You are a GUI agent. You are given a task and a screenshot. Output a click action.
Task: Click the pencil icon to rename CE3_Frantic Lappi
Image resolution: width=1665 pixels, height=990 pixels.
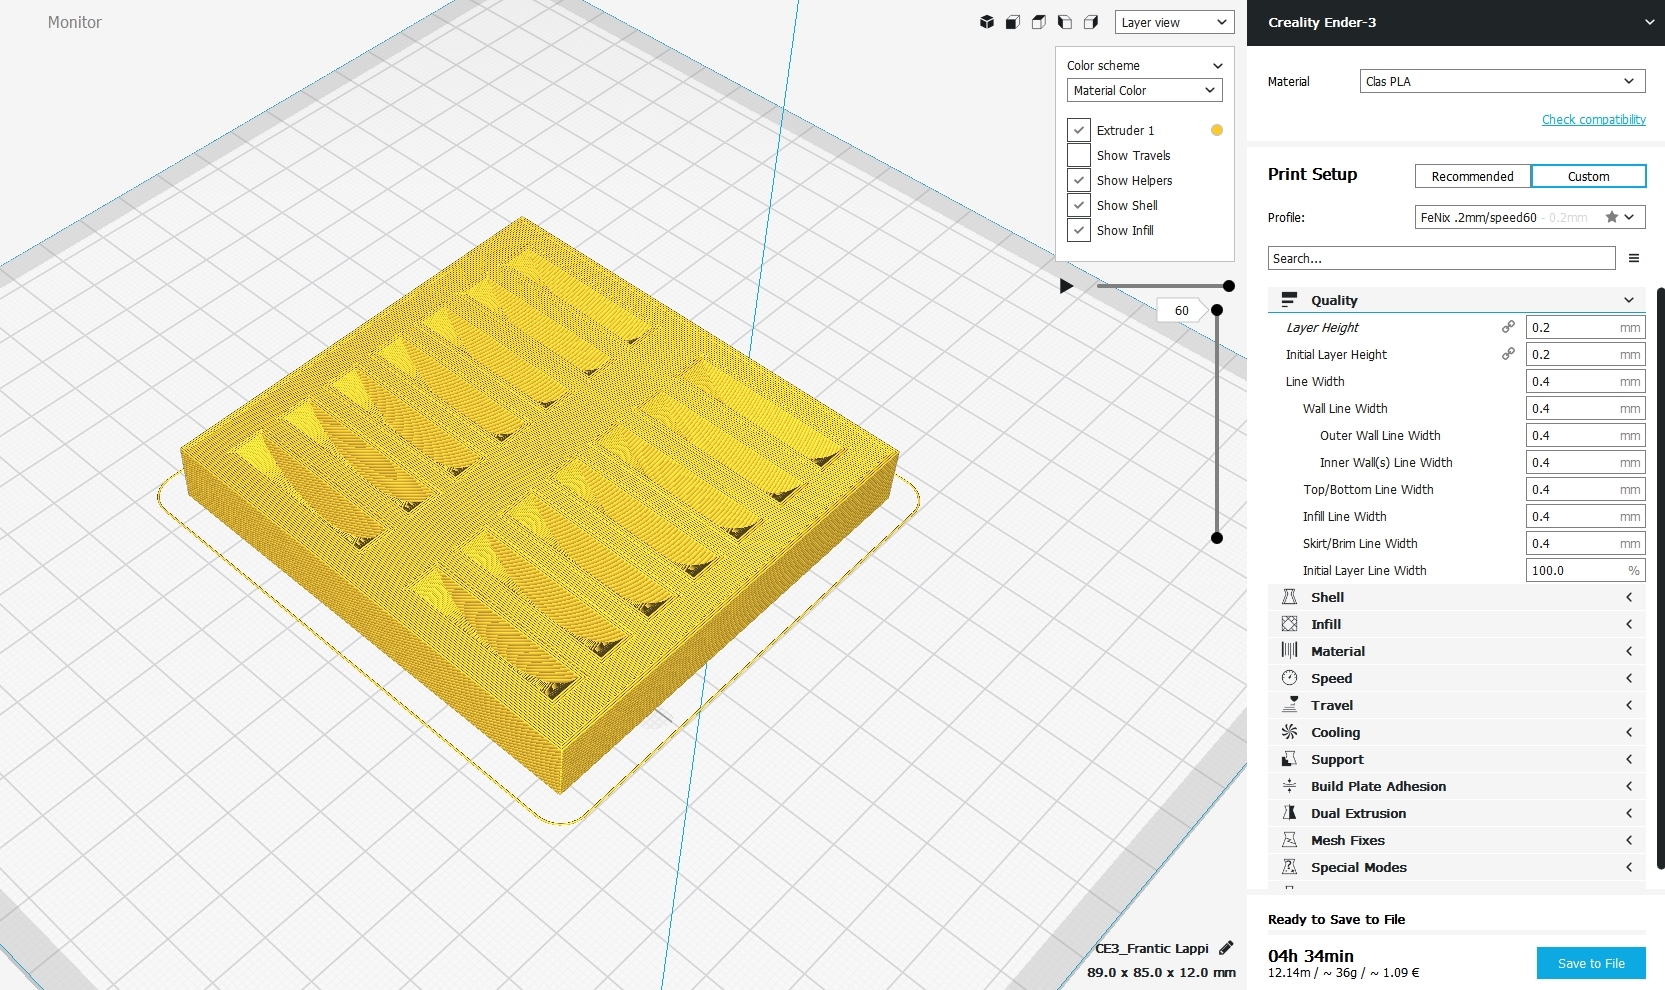click(1226, 948)
